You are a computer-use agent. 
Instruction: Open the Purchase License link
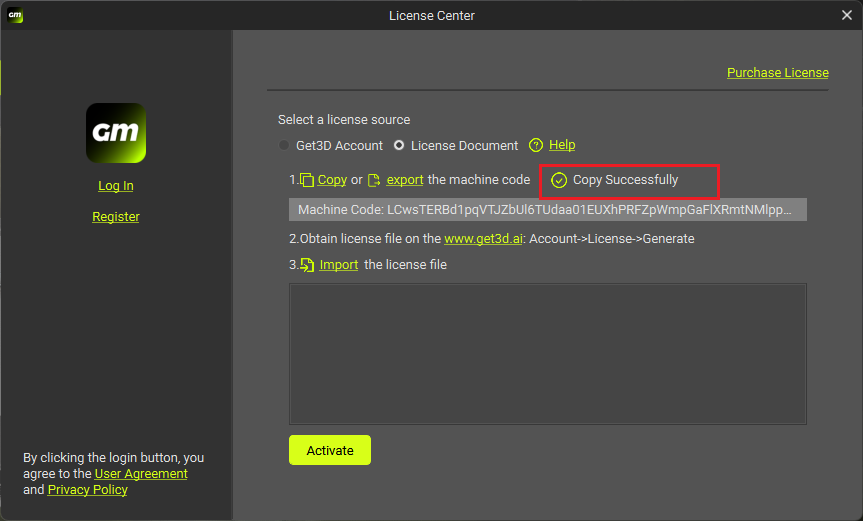pos(777,72)
